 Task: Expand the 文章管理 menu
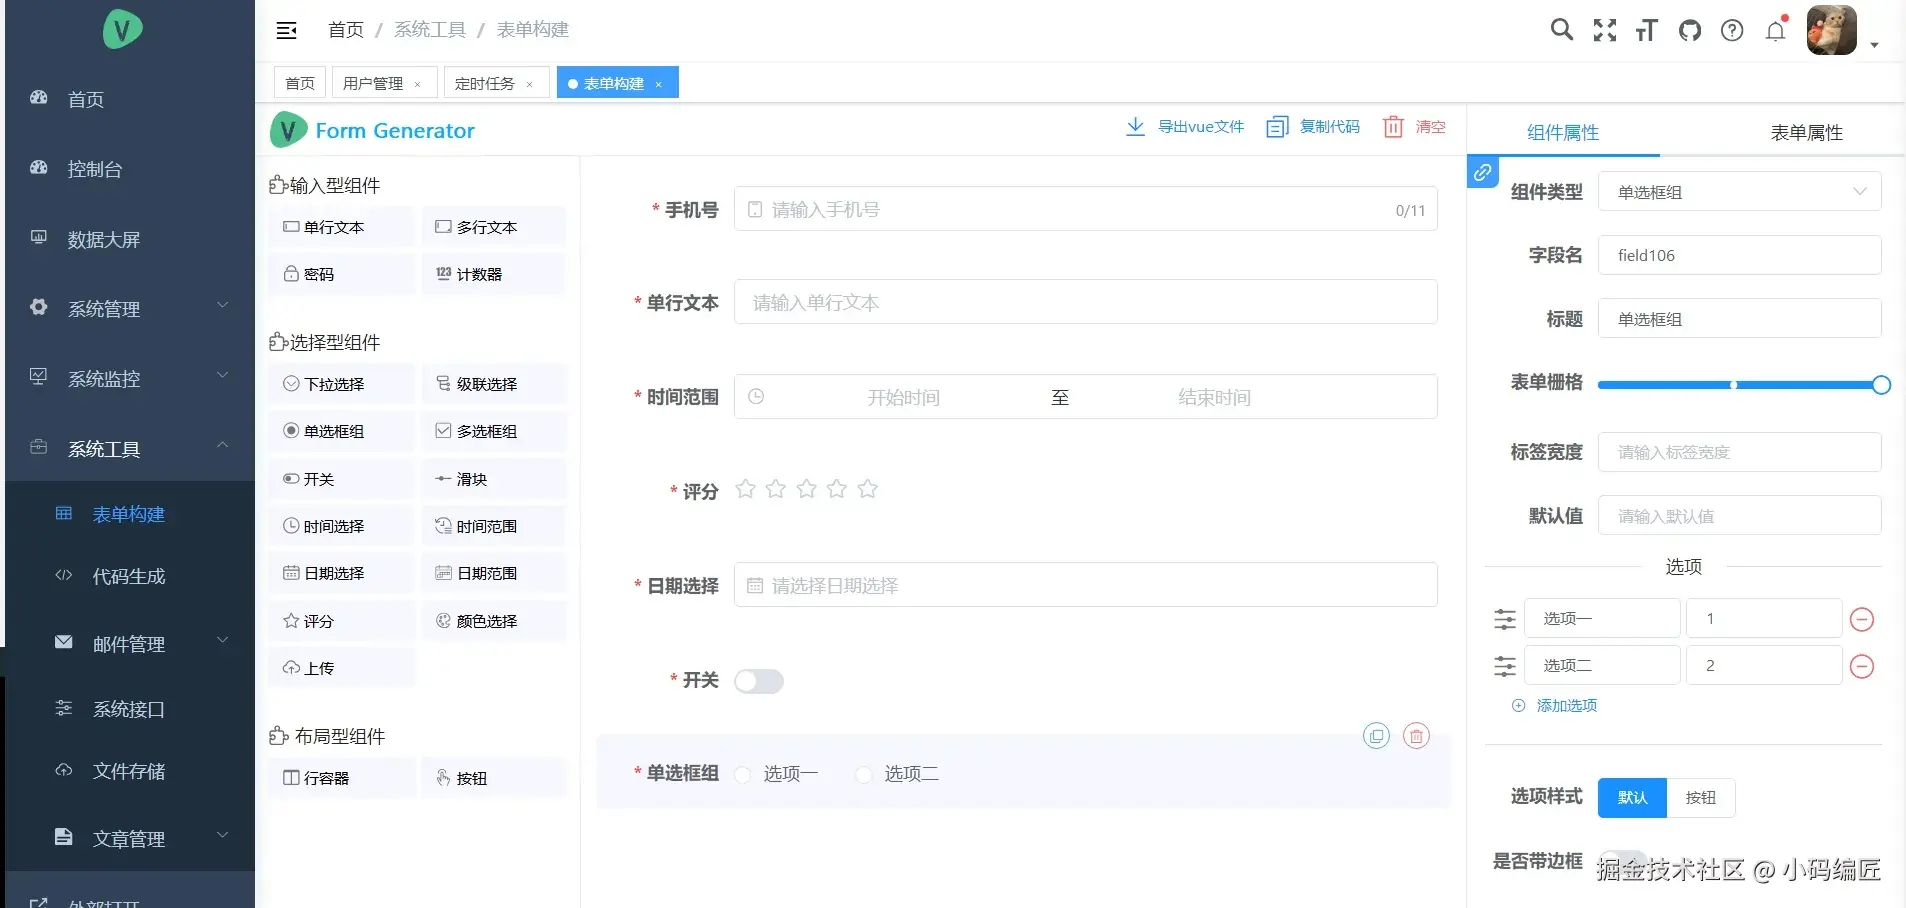click(130, 839)
